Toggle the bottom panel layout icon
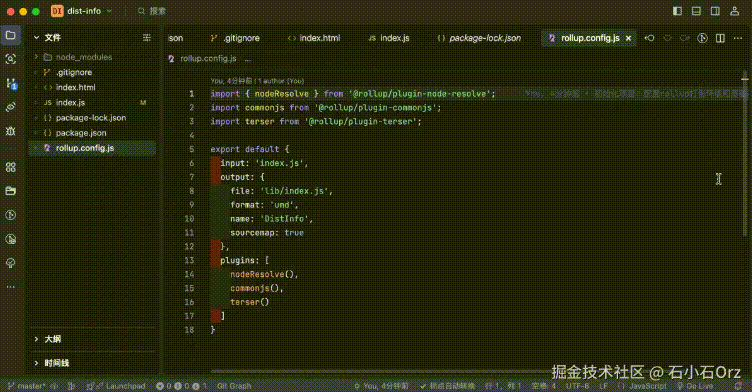 [x=696, y=11]
